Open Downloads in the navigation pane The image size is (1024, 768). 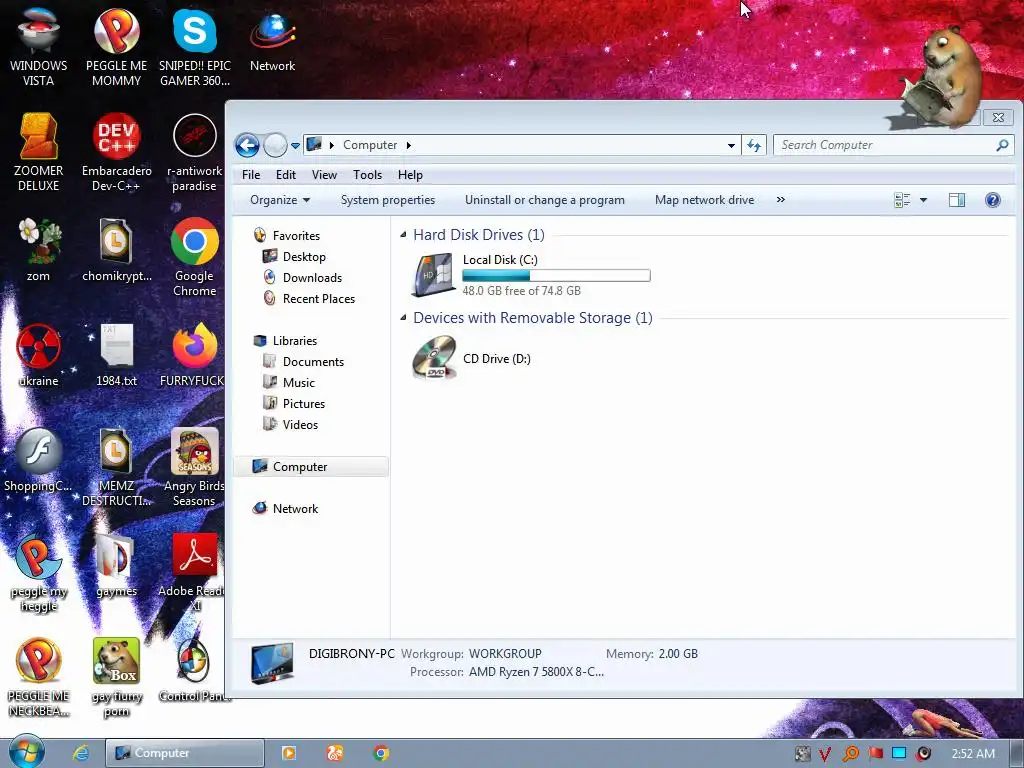pyautogui.click(x=303, y=278)
